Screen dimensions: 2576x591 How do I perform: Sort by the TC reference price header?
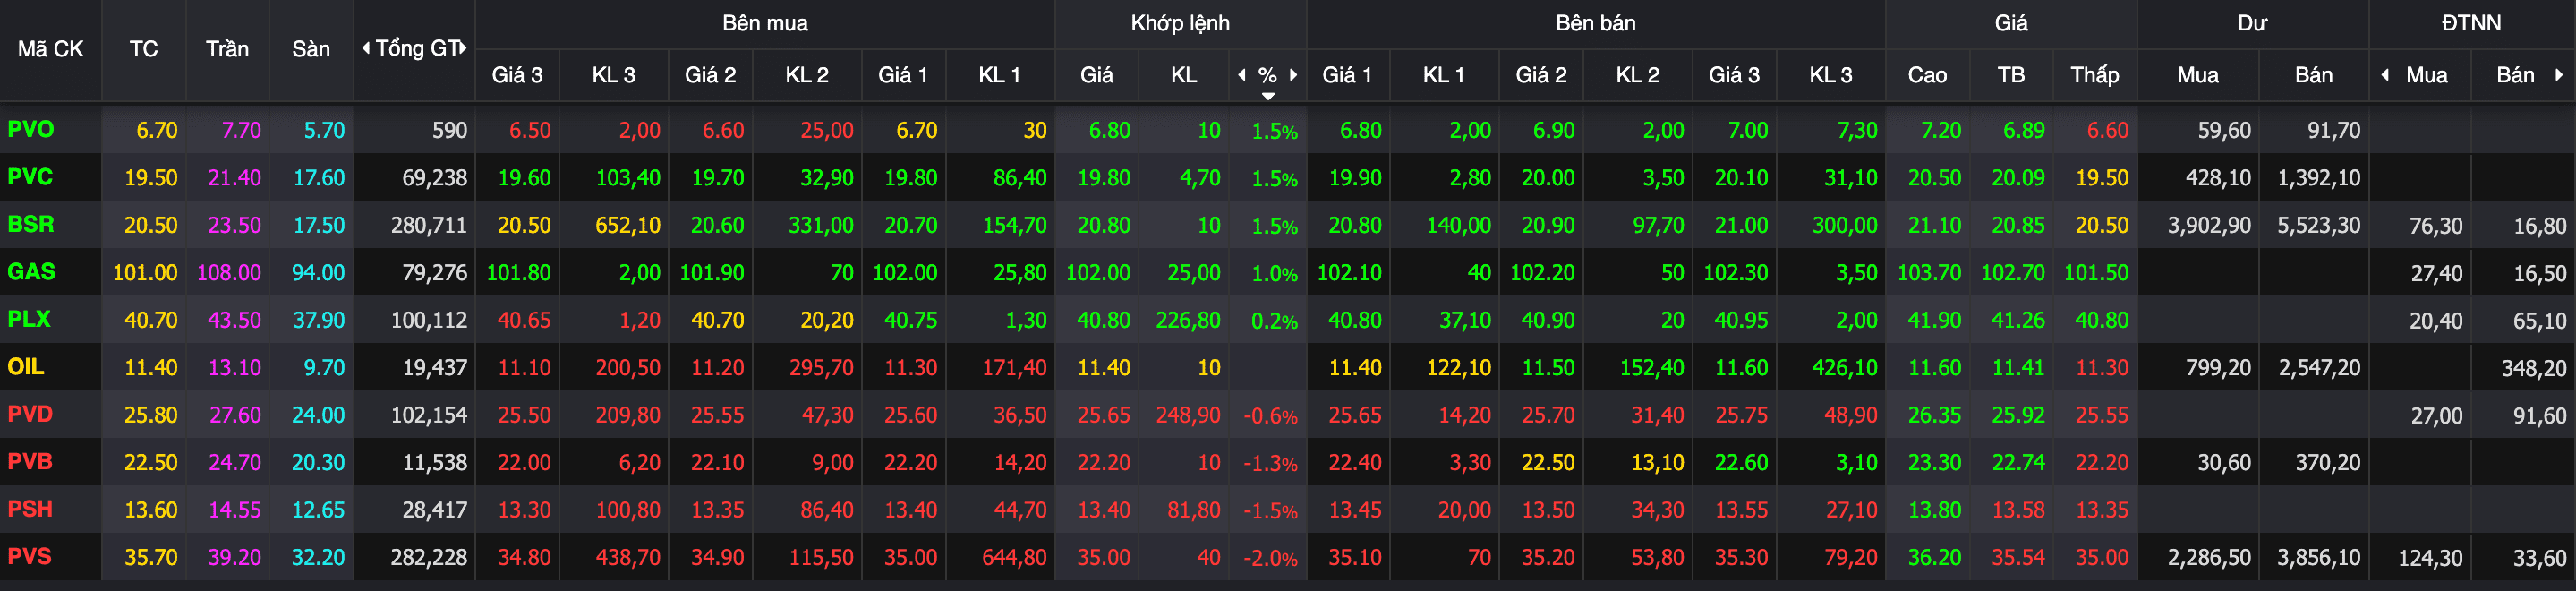[144, 49]
